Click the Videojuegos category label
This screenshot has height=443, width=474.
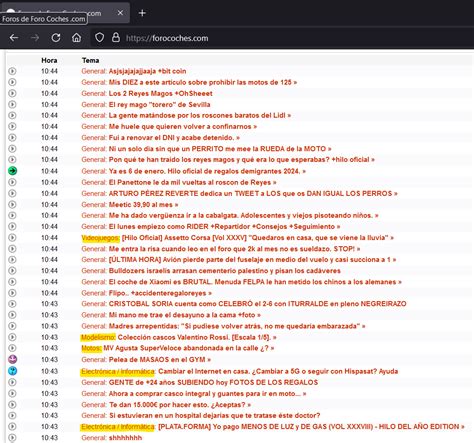click(x=100, y=238)
